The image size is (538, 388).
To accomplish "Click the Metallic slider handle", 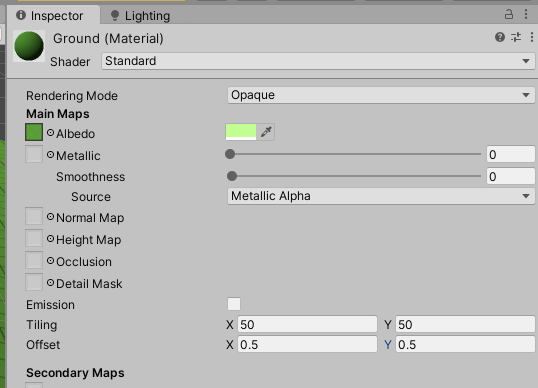I will 230,154.
